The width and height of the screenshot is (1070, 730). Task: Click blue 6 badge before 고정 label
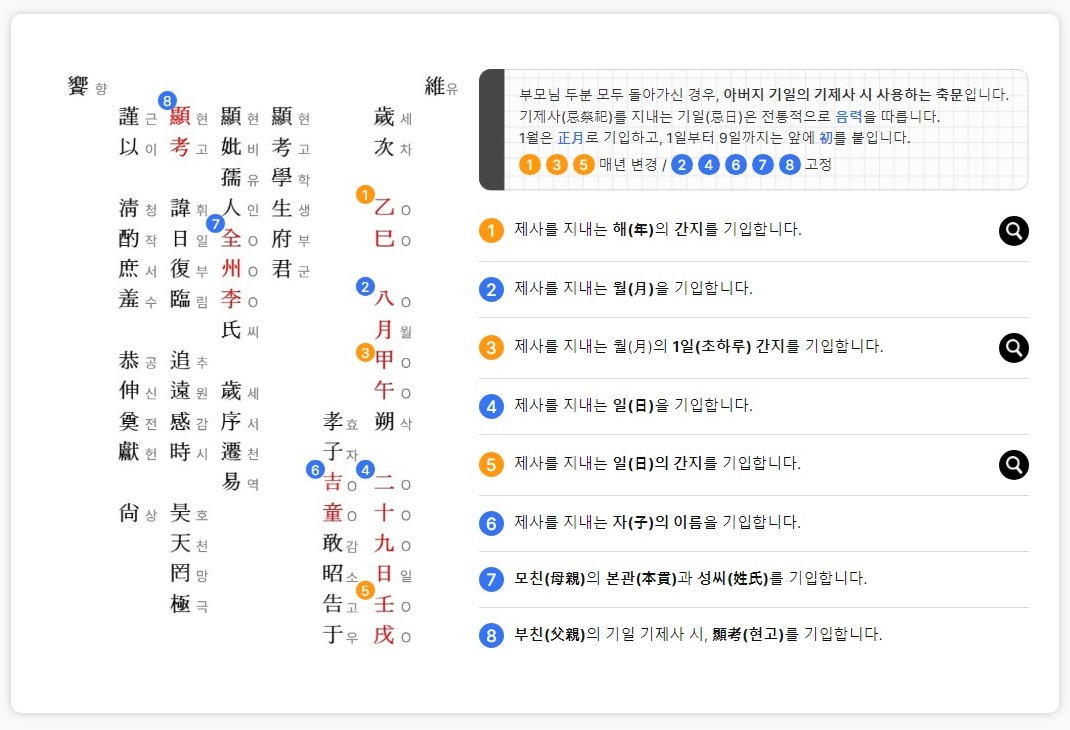[736, 164]
